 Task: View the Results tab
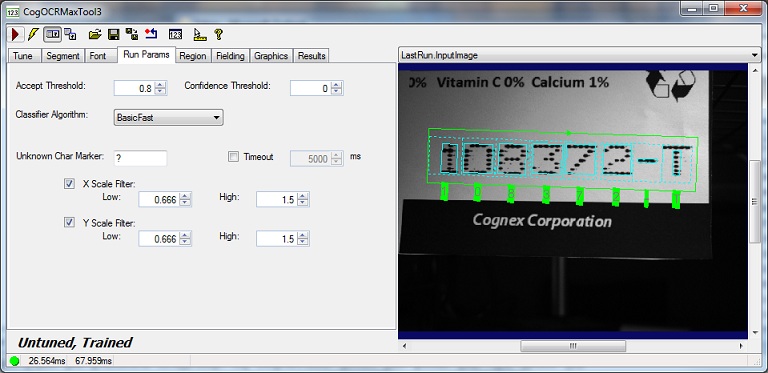312,56
